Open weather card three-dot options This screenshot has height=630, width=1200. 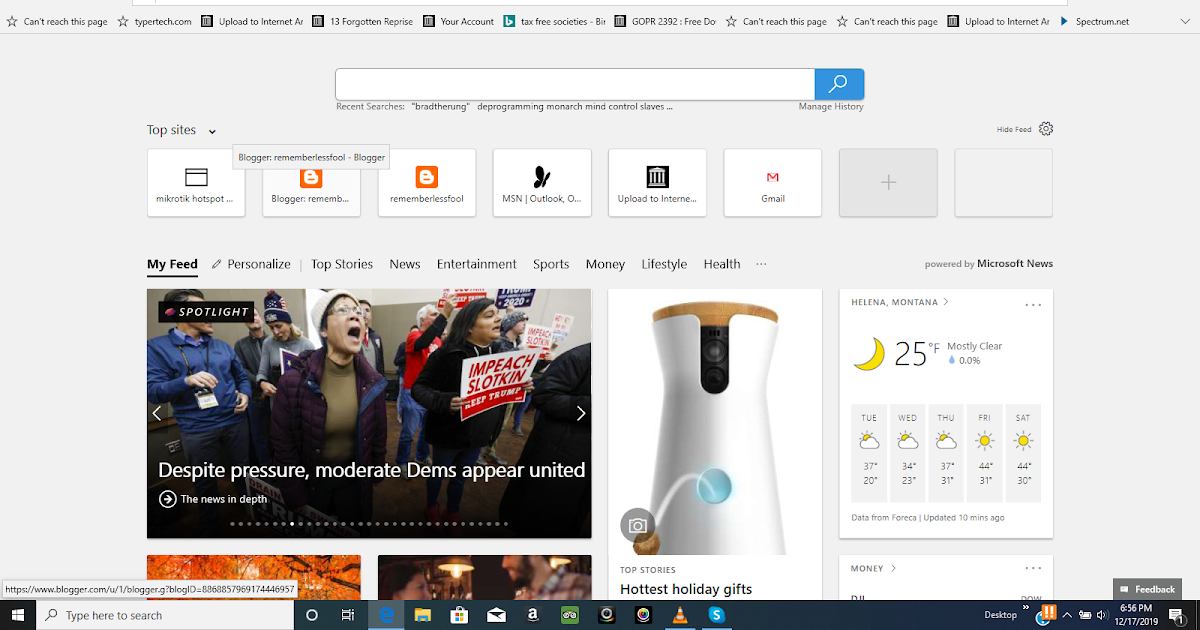(1033, 304)
